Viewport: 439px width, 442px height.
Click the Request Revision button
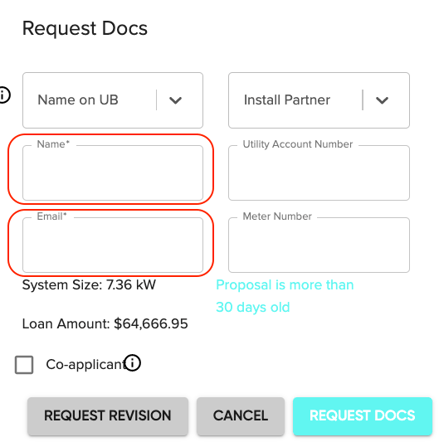click(108, 416)
